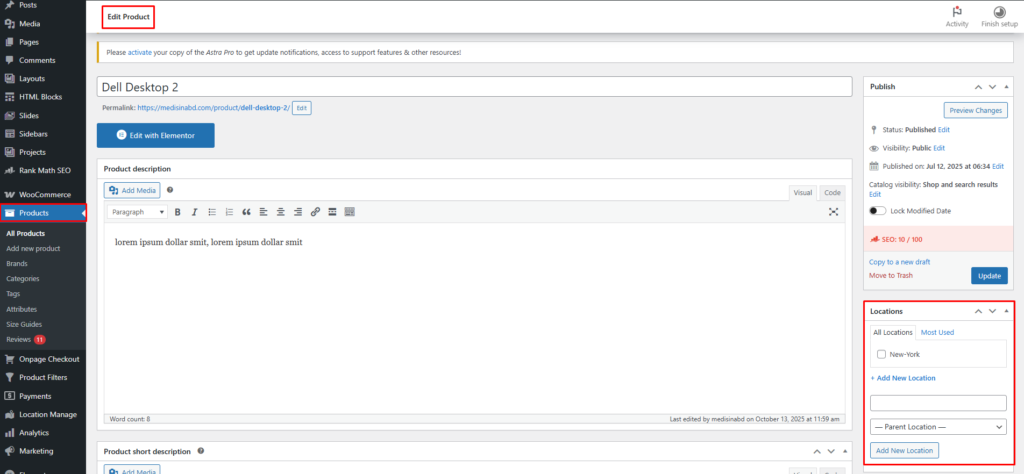
Task: Click the new location name input field
Action: click(937, 403)
